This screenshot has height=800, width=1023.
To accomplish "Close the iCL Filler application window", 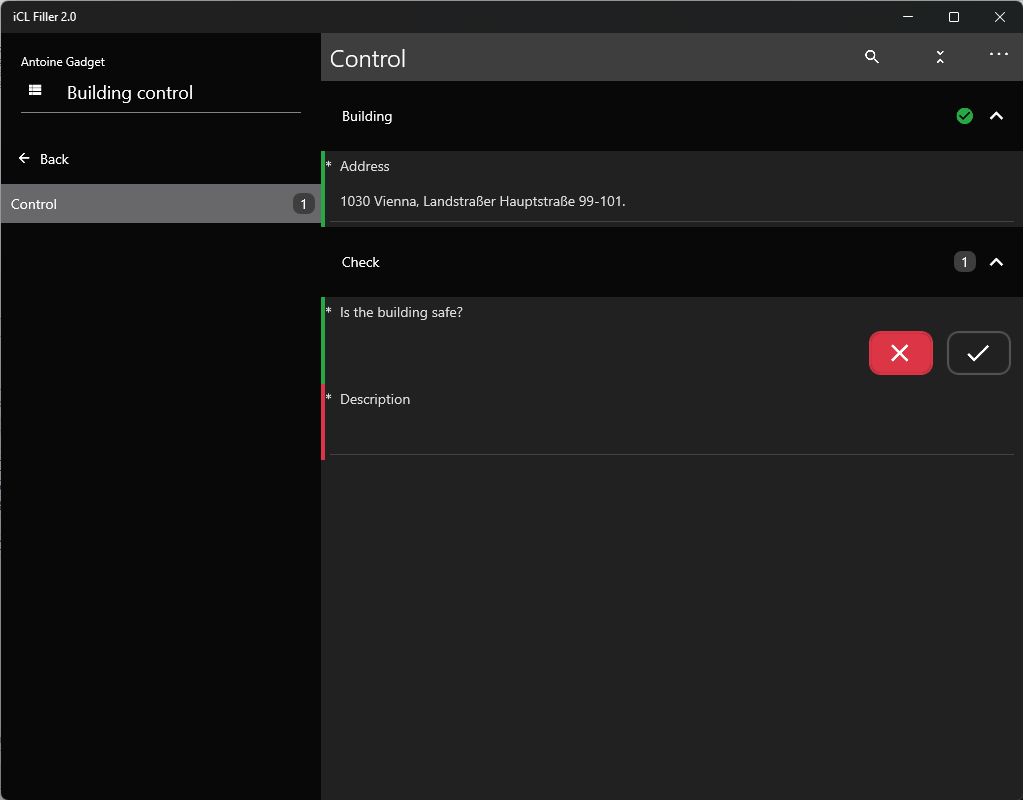I will pos(999,17).
